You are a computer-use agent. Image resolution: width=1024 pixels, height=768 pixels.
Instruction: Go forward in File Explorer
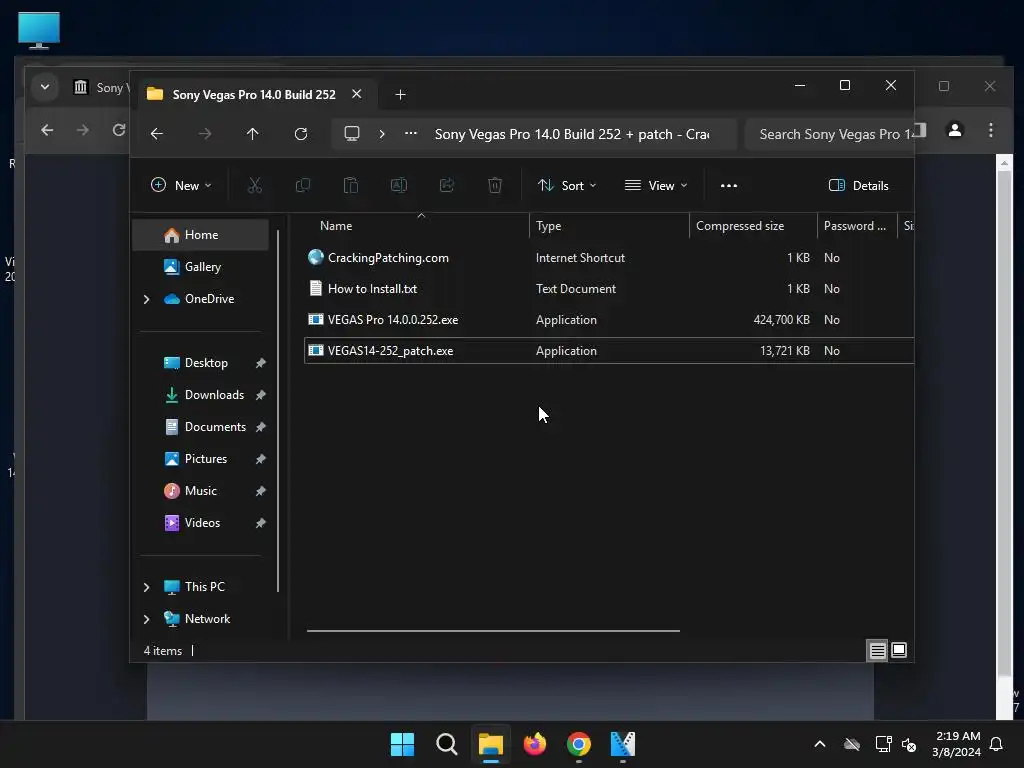tap(204, 134)
